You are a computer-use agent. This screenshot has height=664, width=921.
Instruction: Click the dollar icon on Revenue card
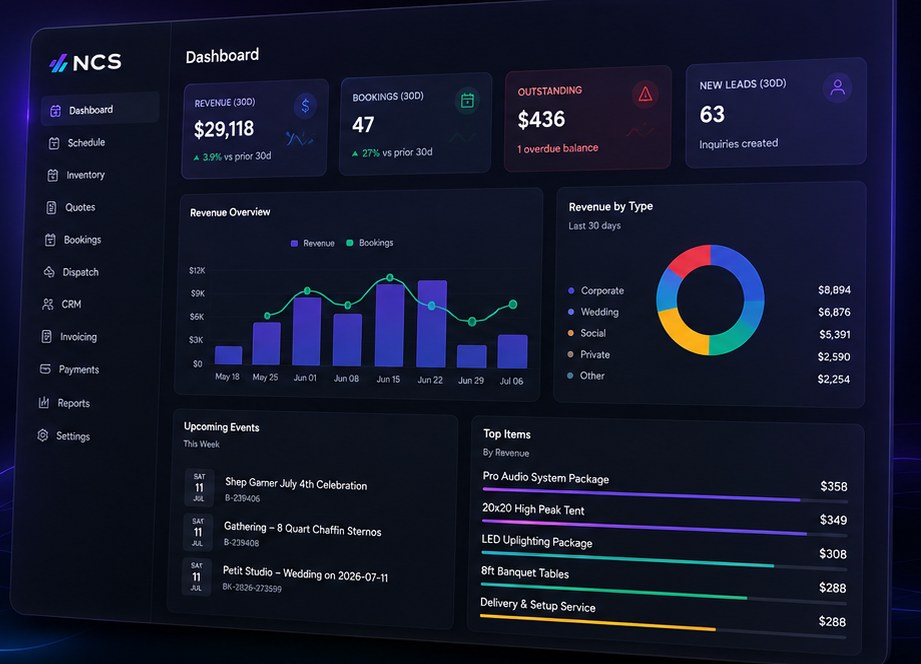tap(305, 106)
